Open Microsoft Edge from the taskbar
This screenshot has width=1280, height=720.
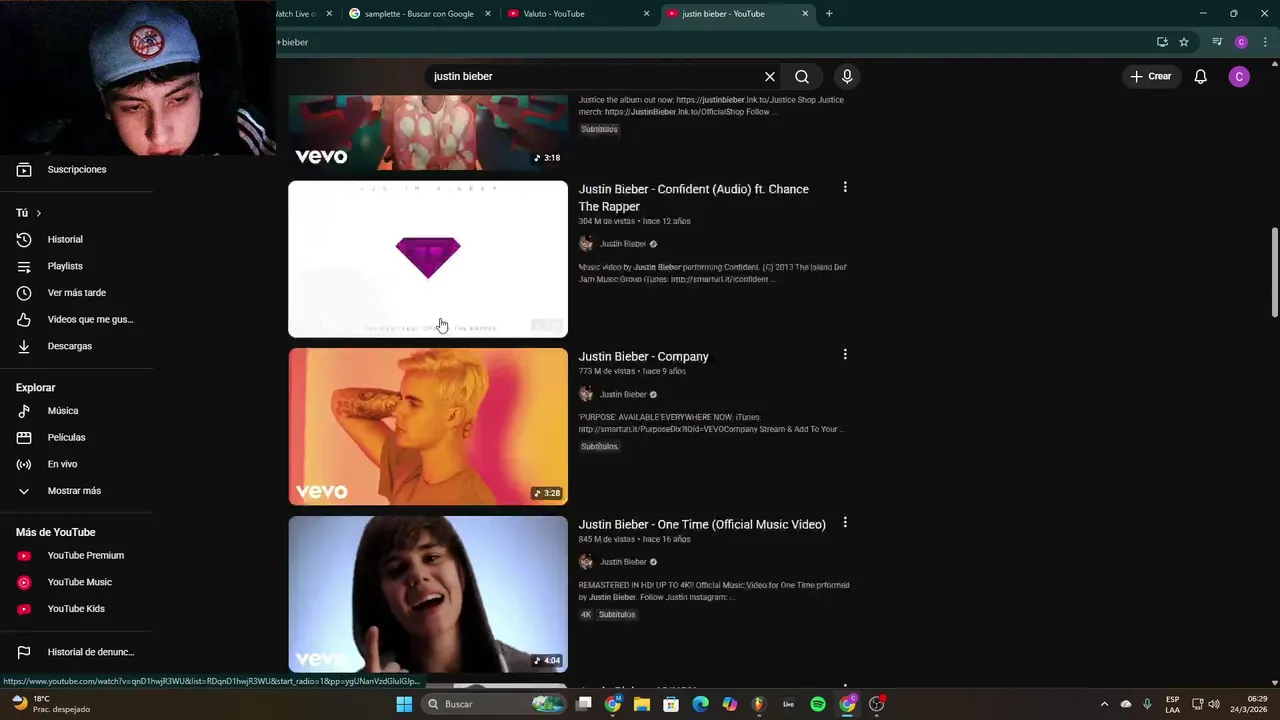(x=700, y=704)
